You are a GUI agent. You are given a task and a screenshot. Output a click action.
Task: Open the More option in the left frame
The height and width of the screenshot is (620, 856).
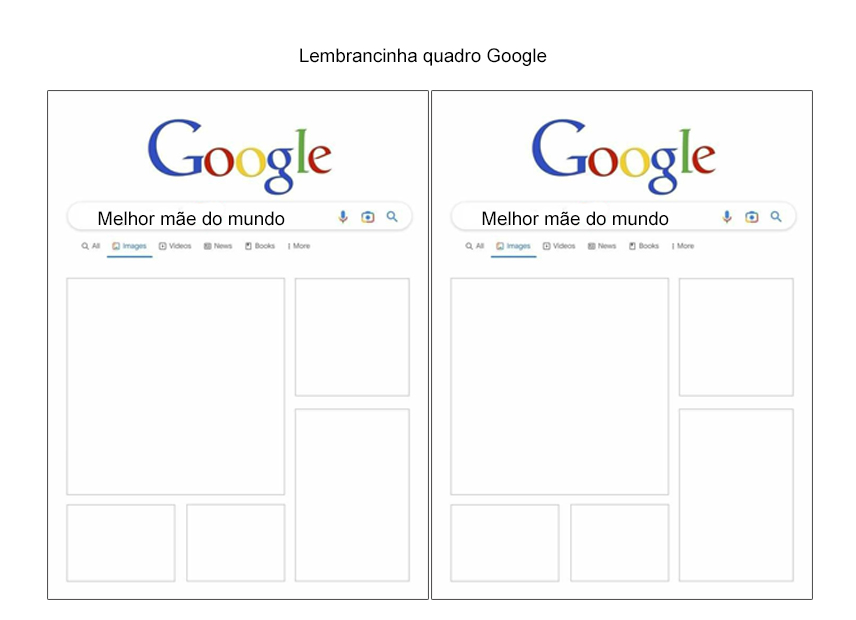tap(299, 246)
